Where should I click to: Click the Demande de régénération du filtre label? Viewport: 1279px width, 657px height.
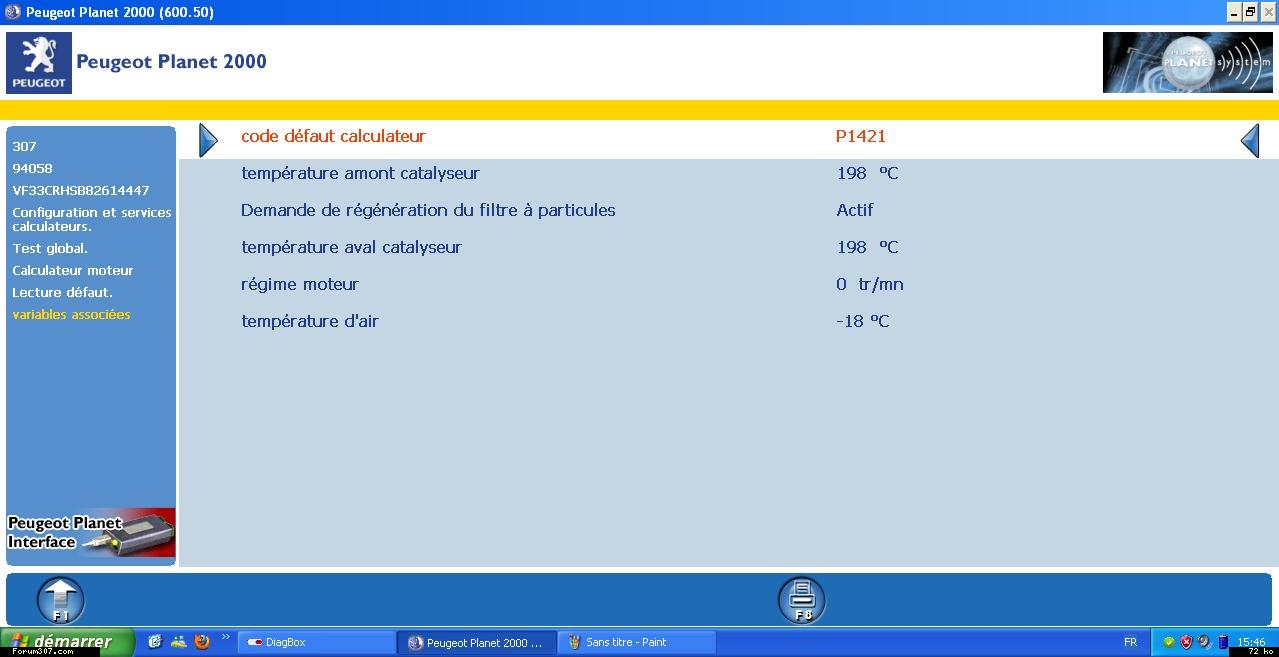pos(428,210)
